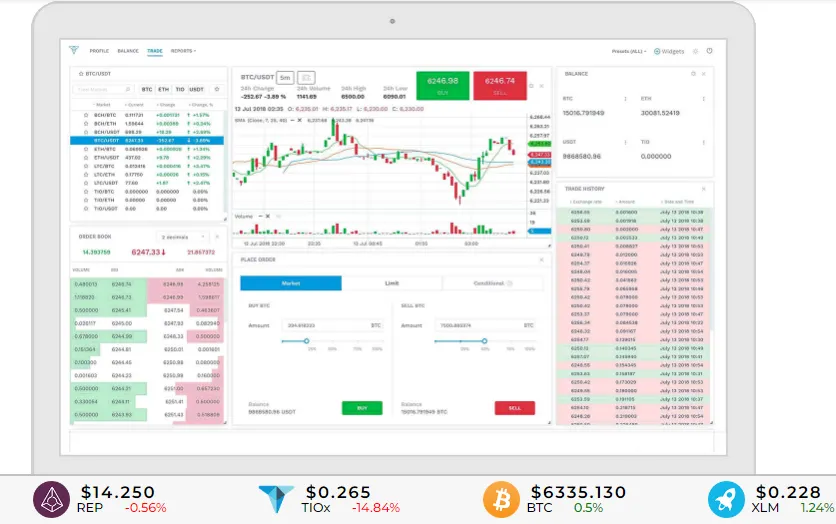
Task: Show favorite markets star filter
Action: click(x=217, y=90)
